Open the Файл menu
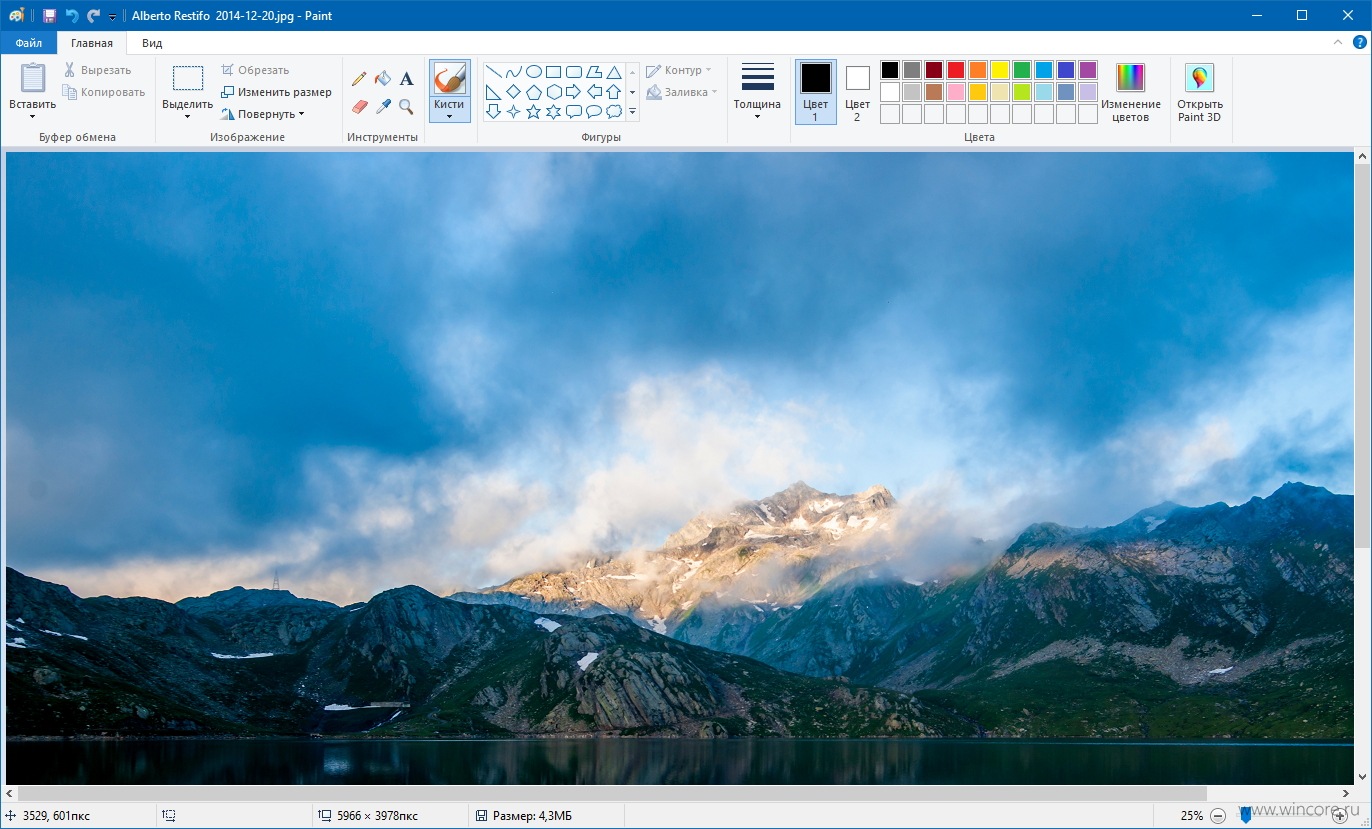1372x829 pixels. click(28, 43)
